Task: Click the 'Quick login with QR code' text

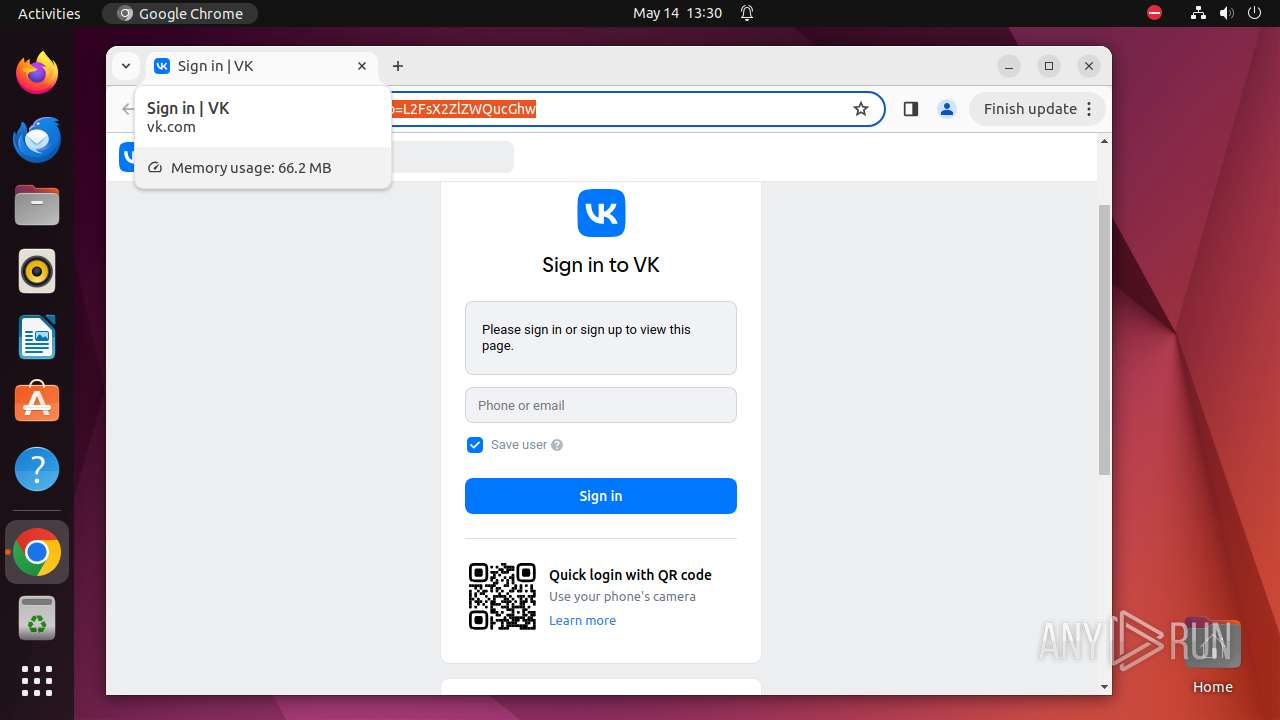Action: pyautogui.click(x=630, y=575)
